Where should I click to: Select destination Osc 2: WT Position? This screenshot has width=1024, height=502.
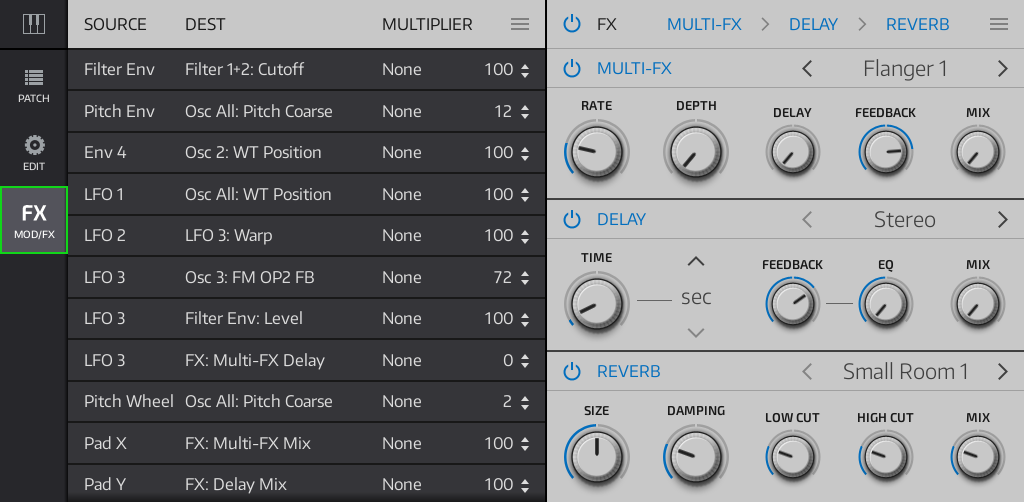(x=253, y=152)
